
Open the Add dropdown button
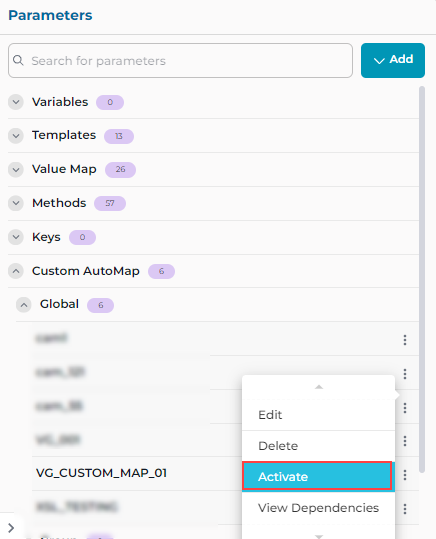(x=393, y=60)
